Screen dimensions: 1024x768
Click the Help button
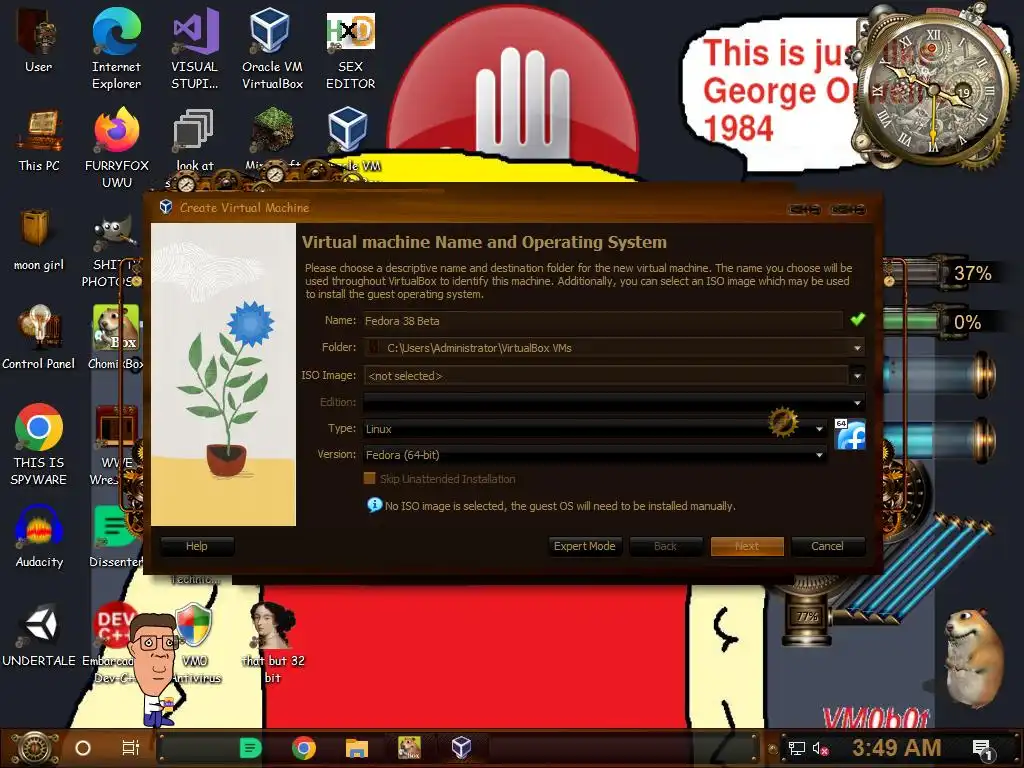coord(197,546)
